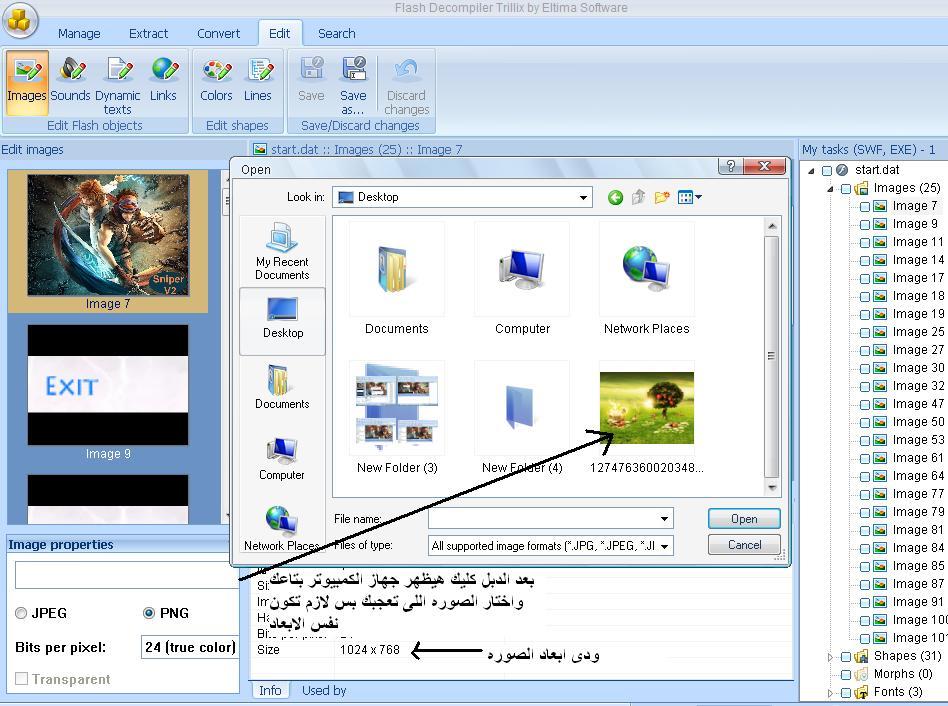Select the PNG radio button

point(149,613)
